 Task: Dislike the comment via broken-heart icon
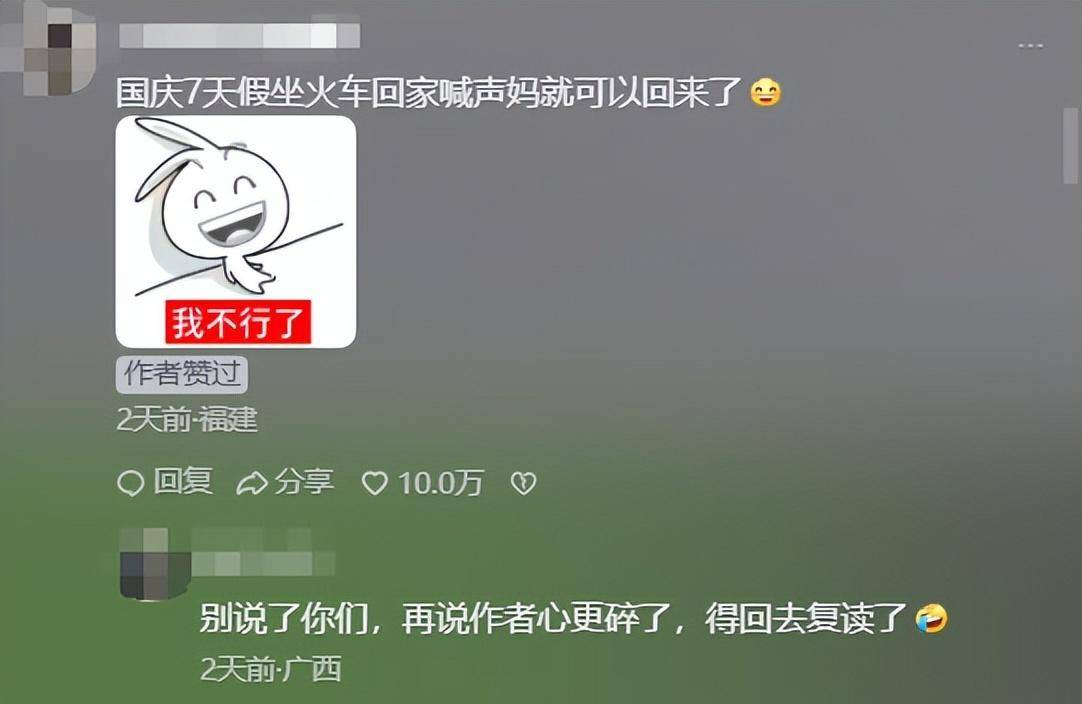[x=523, y=483]
